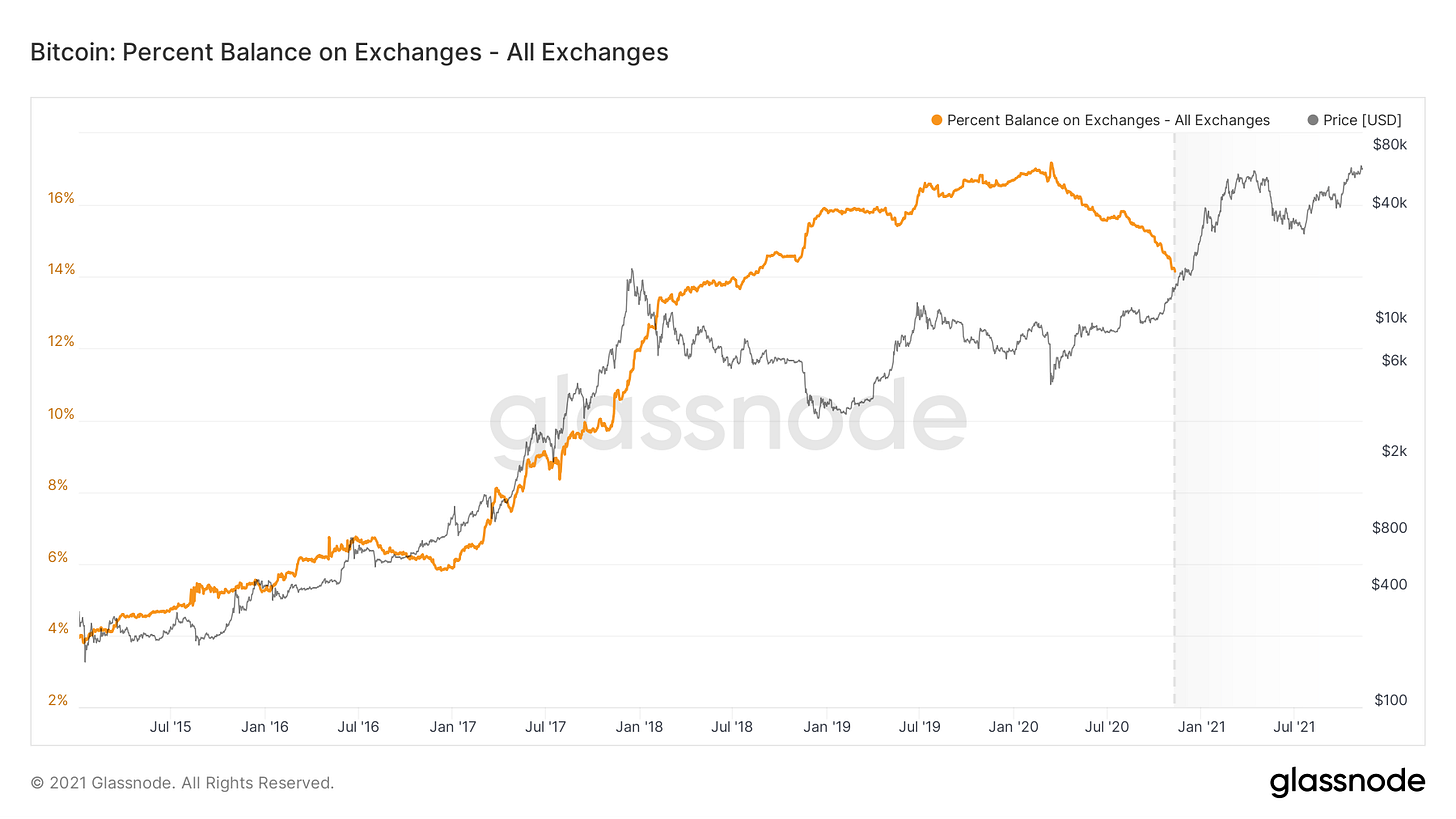1456x819 pixels.
Task: Click the glassnode watermark in chart center
Action: 728,420
